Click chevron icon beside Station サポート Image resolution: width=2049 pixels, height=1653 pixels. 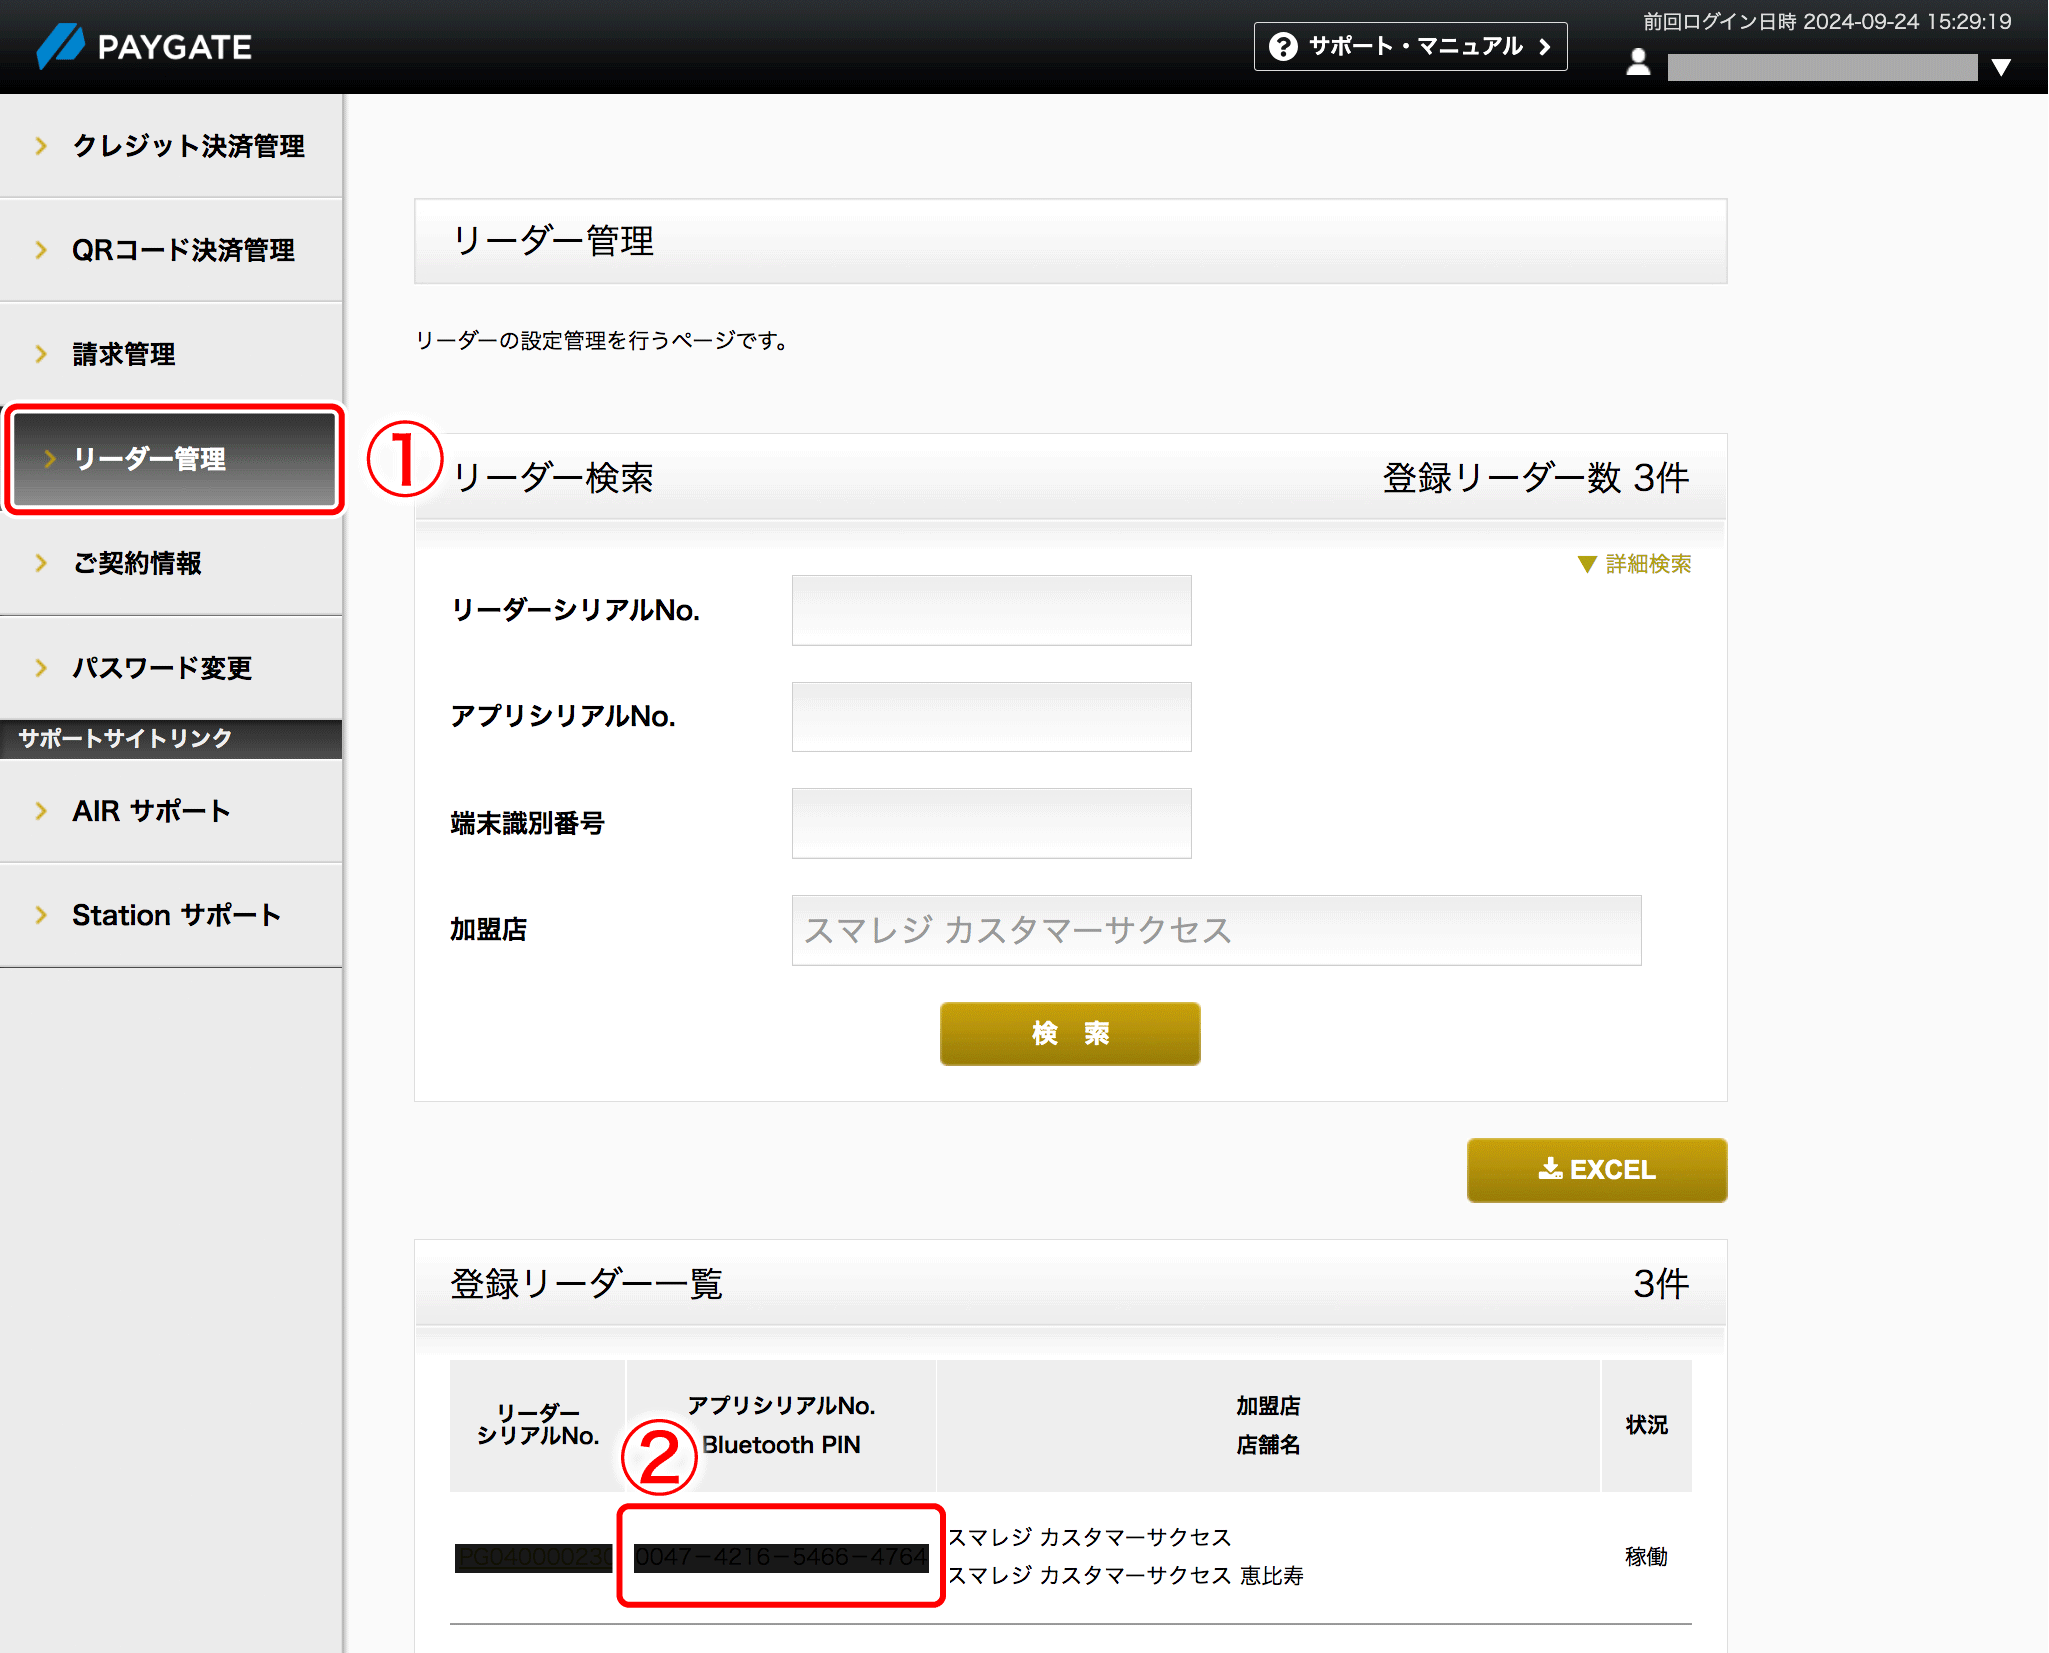[41, 915]
